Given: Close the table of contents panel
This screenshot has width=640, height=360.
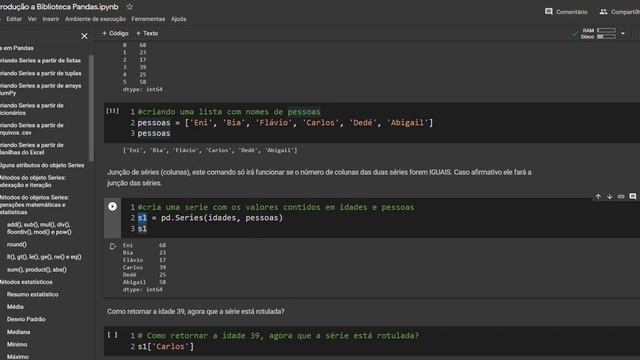Looking at the screenshot, I should point(84,36).
